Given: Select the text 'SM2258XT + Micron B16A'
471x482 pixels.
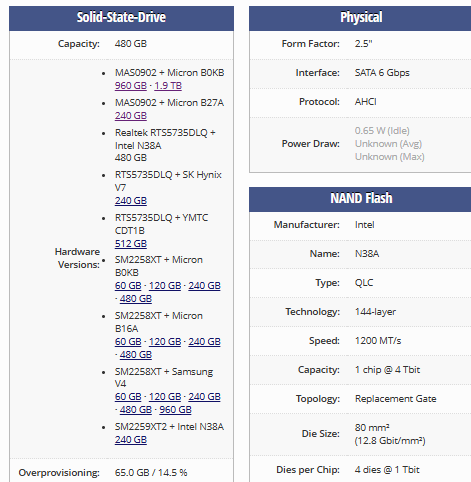Looking at the screenshot, I should click(x=159, y=322).
